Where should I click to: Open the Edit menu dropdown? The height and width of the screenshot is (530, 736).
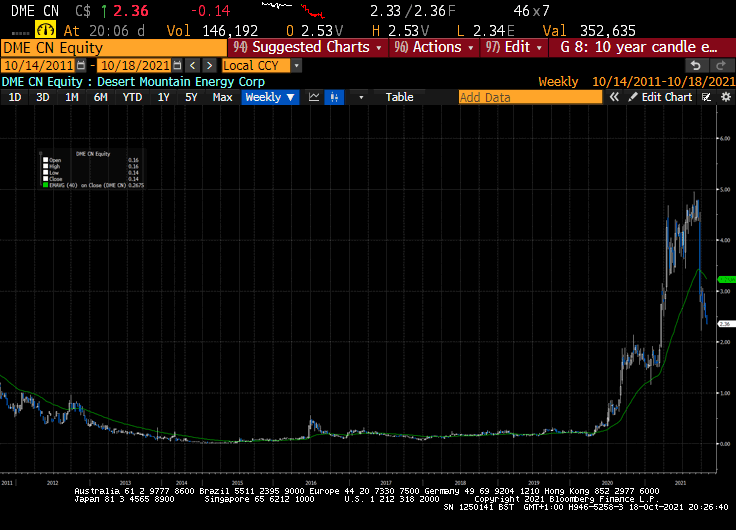pyautogui.click(x=514, y=47)
